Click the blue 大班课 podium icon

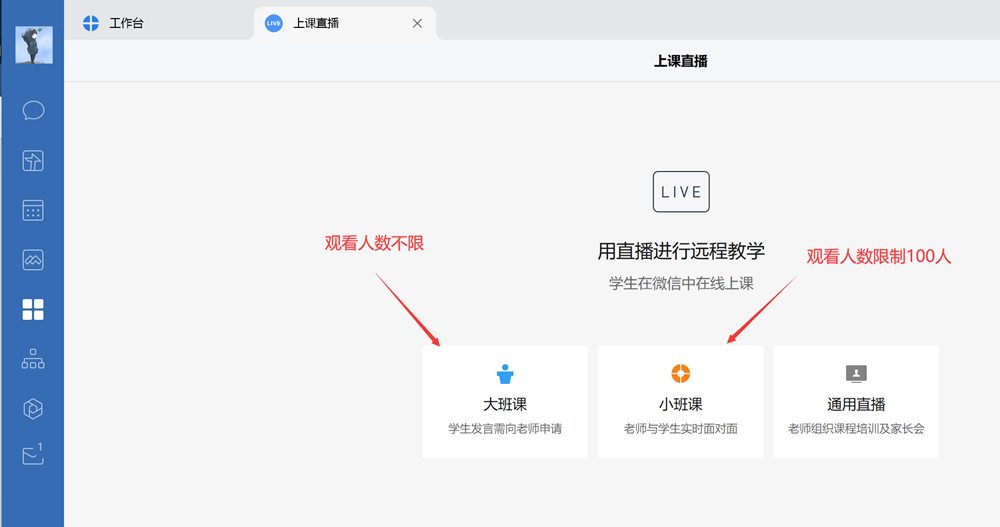505,374
